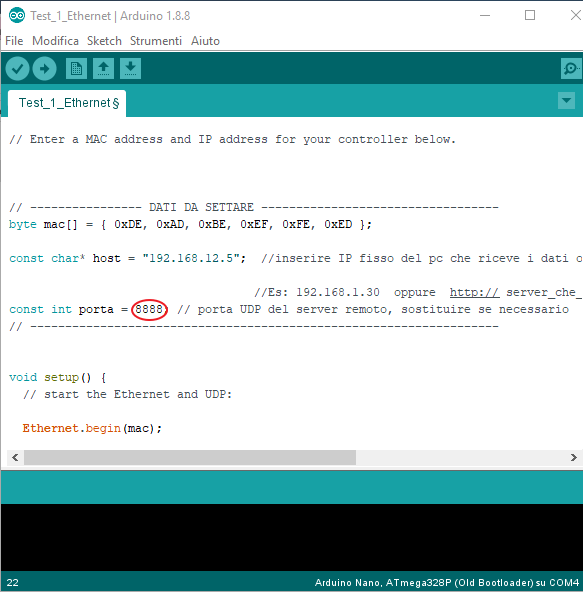Upload sketch with the arrow button
Screen dimensions: 583x592
[x=45, y=69]
